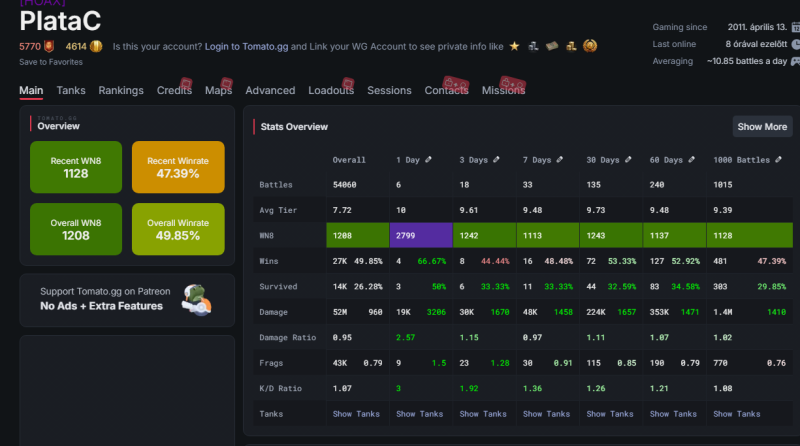Viewport: 800px width, 446px height.
Task: Switch to the Sessions tab
Action: [389, 90]
